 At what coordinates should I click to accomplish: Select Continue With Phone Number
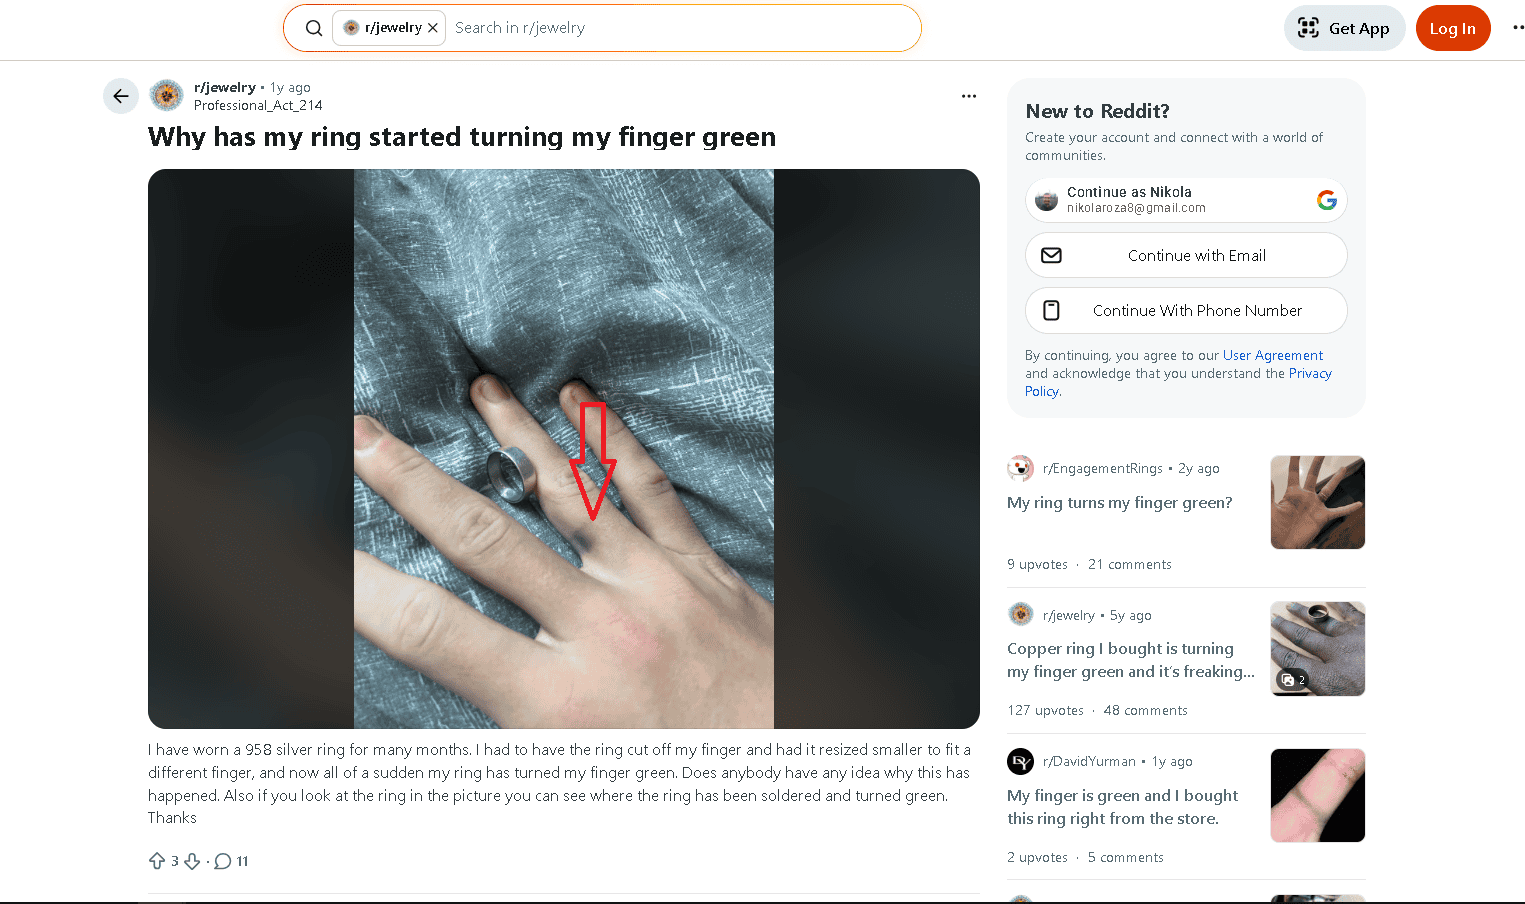1186,310
